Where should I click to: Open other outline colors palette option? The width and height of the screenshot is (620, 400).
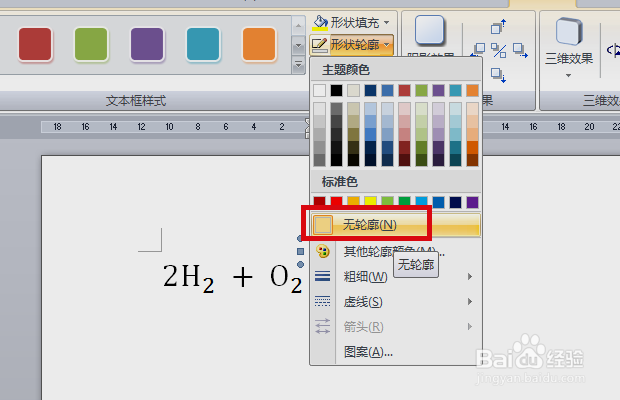point(395,251)
